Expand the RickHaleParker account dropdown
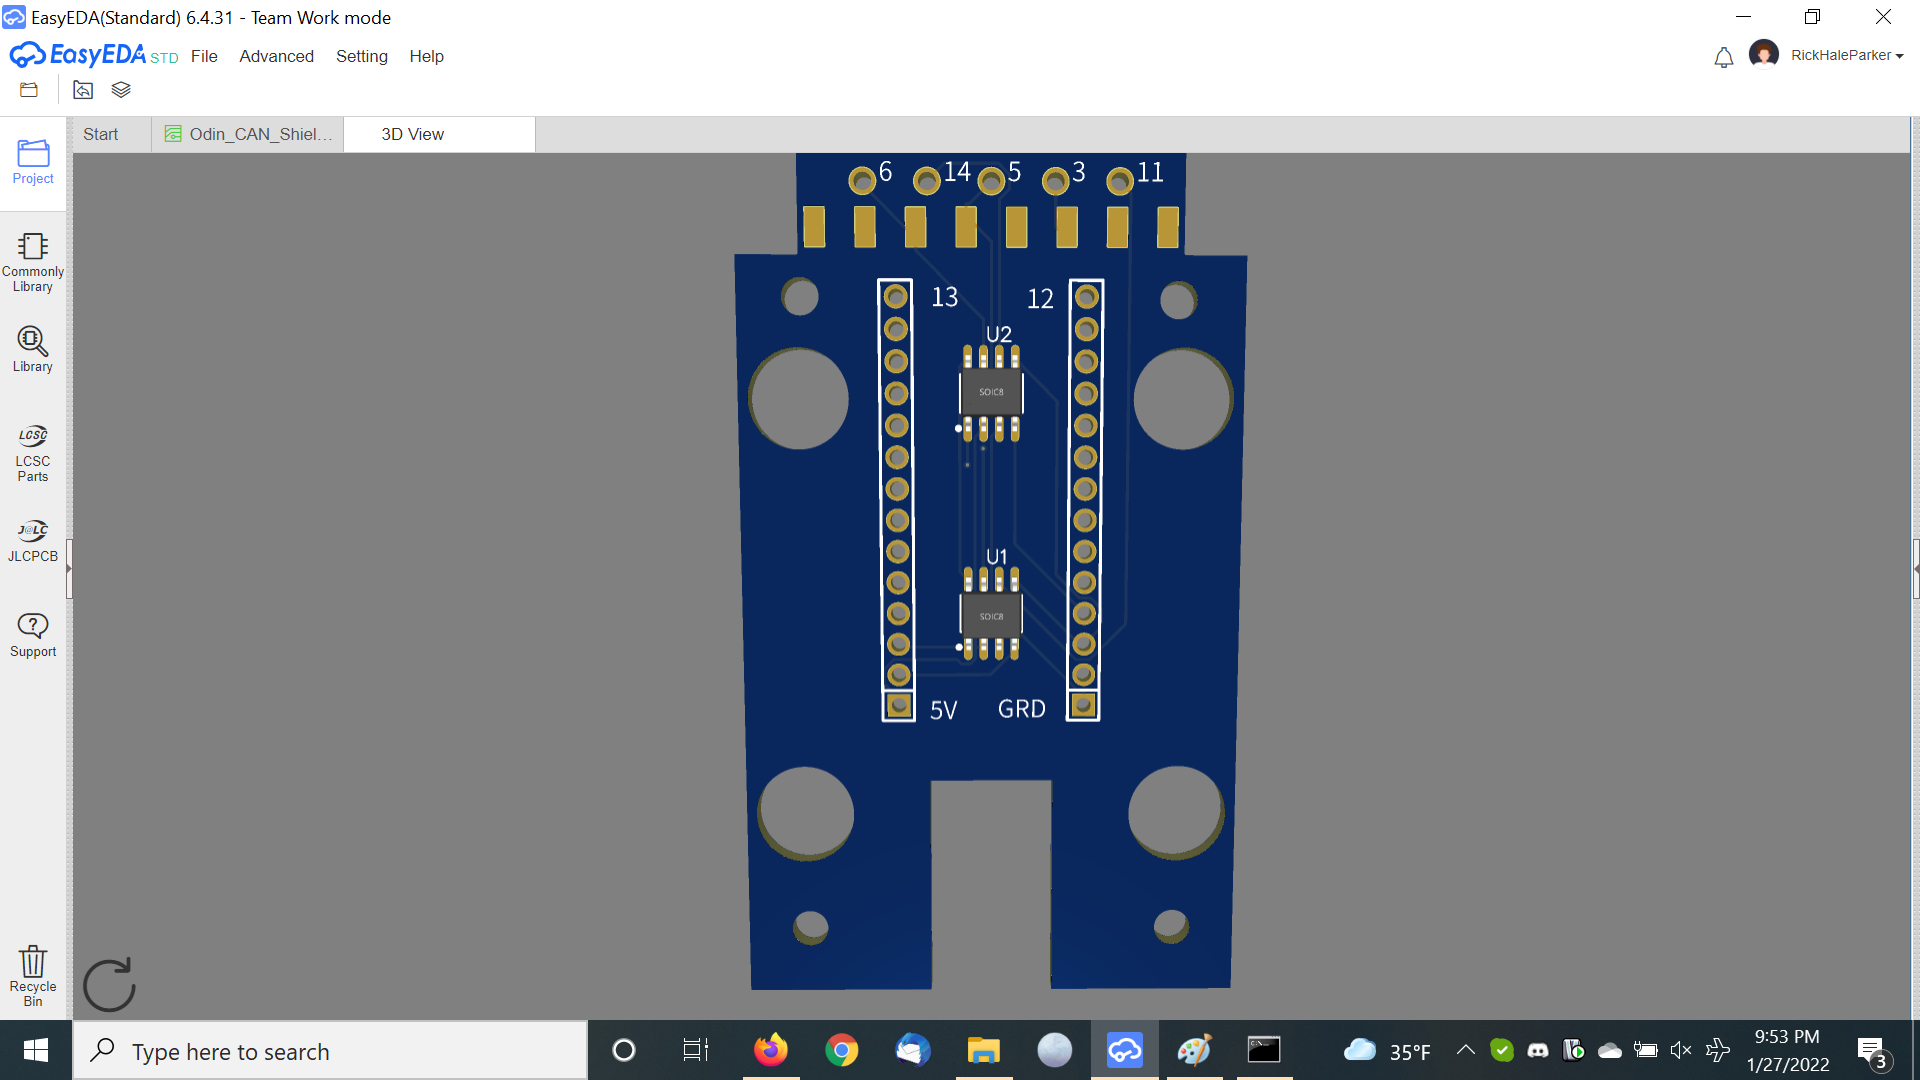1920x1080 pixels. 1846,56
